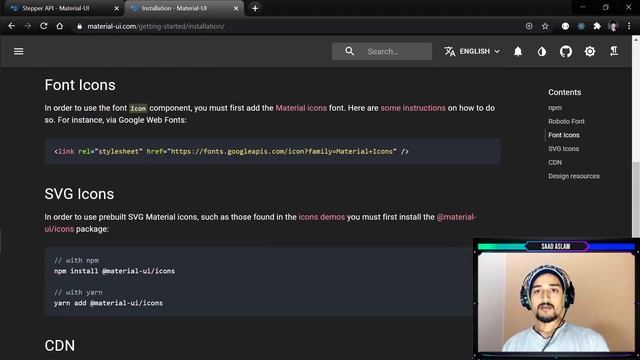The image size is (640, 360).
Task: Click the yarn add @material-ui/icons line
Action: tap(108, 303)
